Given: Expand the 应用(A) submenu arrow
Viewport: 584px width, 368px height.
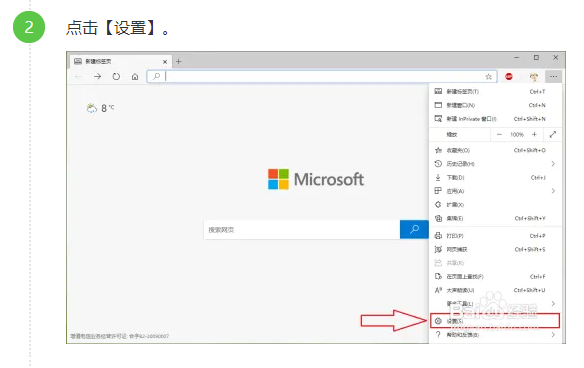Looking at the screenshot, I should coord(553,191).
